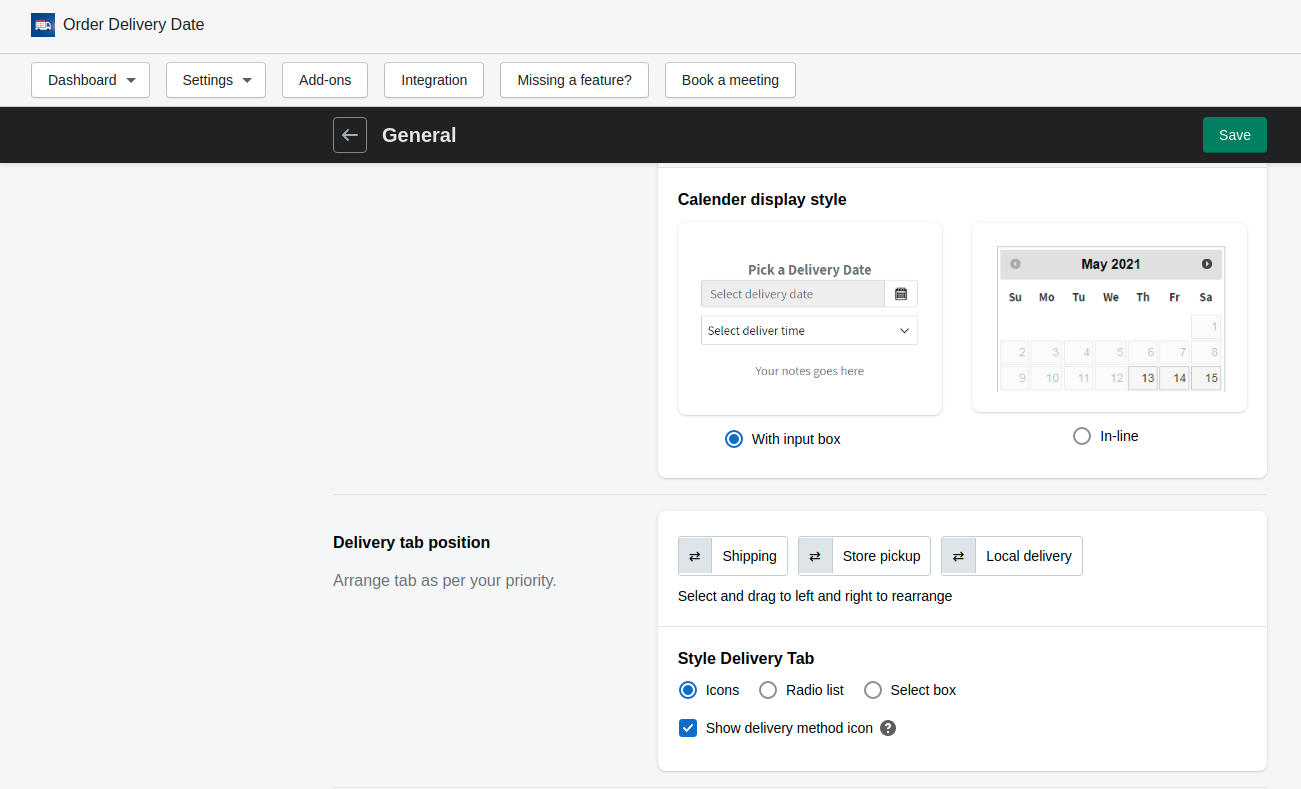
Task: Click the swap arrows icon on Store pickup
Action: tap(815, 556)
